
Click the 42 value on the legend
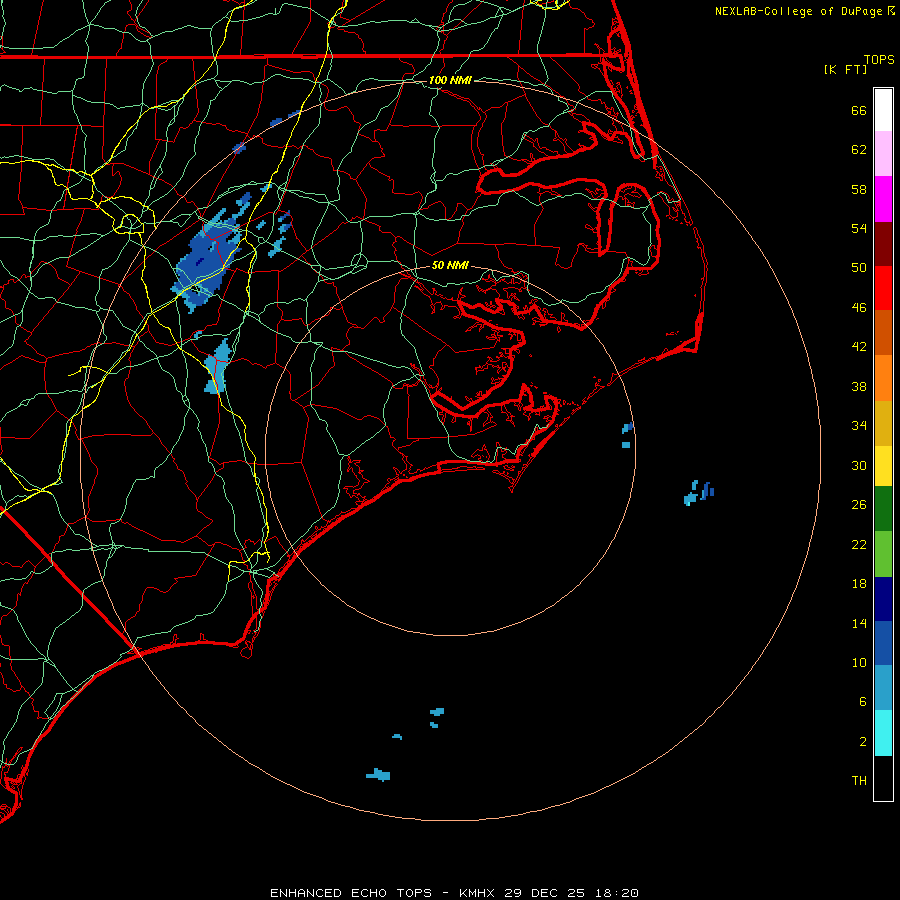(x=859, y=347)
